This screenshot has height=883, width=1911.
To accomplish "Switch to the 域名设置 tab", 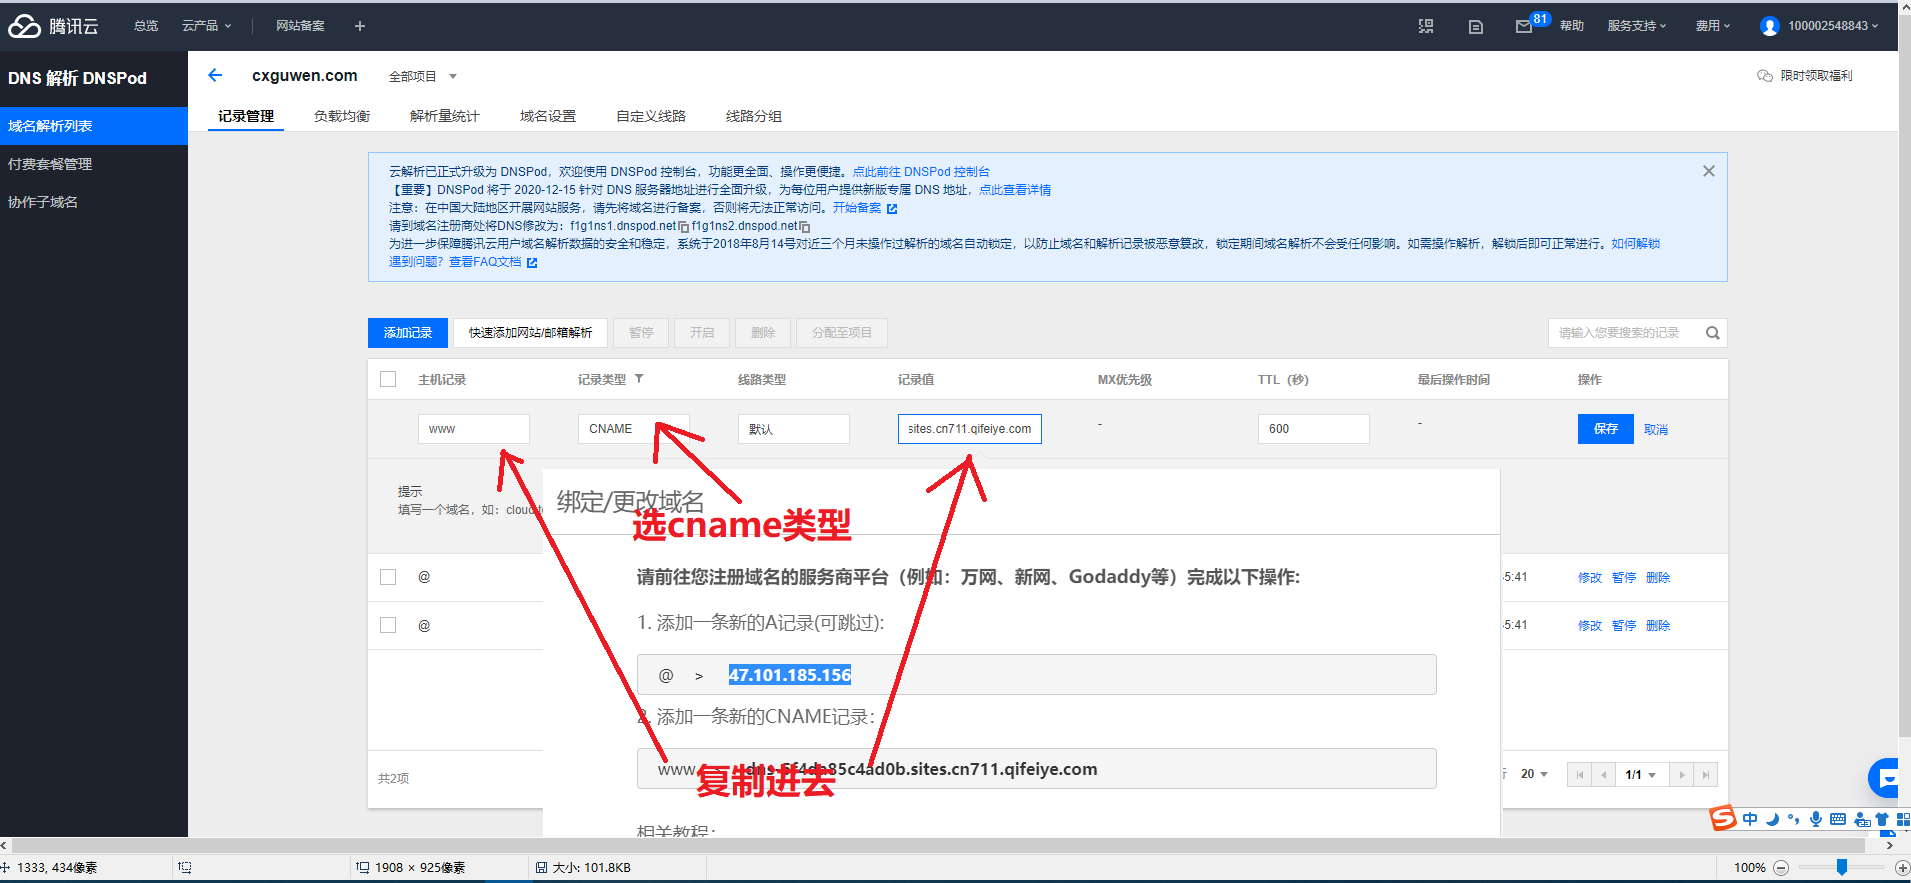I will [x=548, y=116].
